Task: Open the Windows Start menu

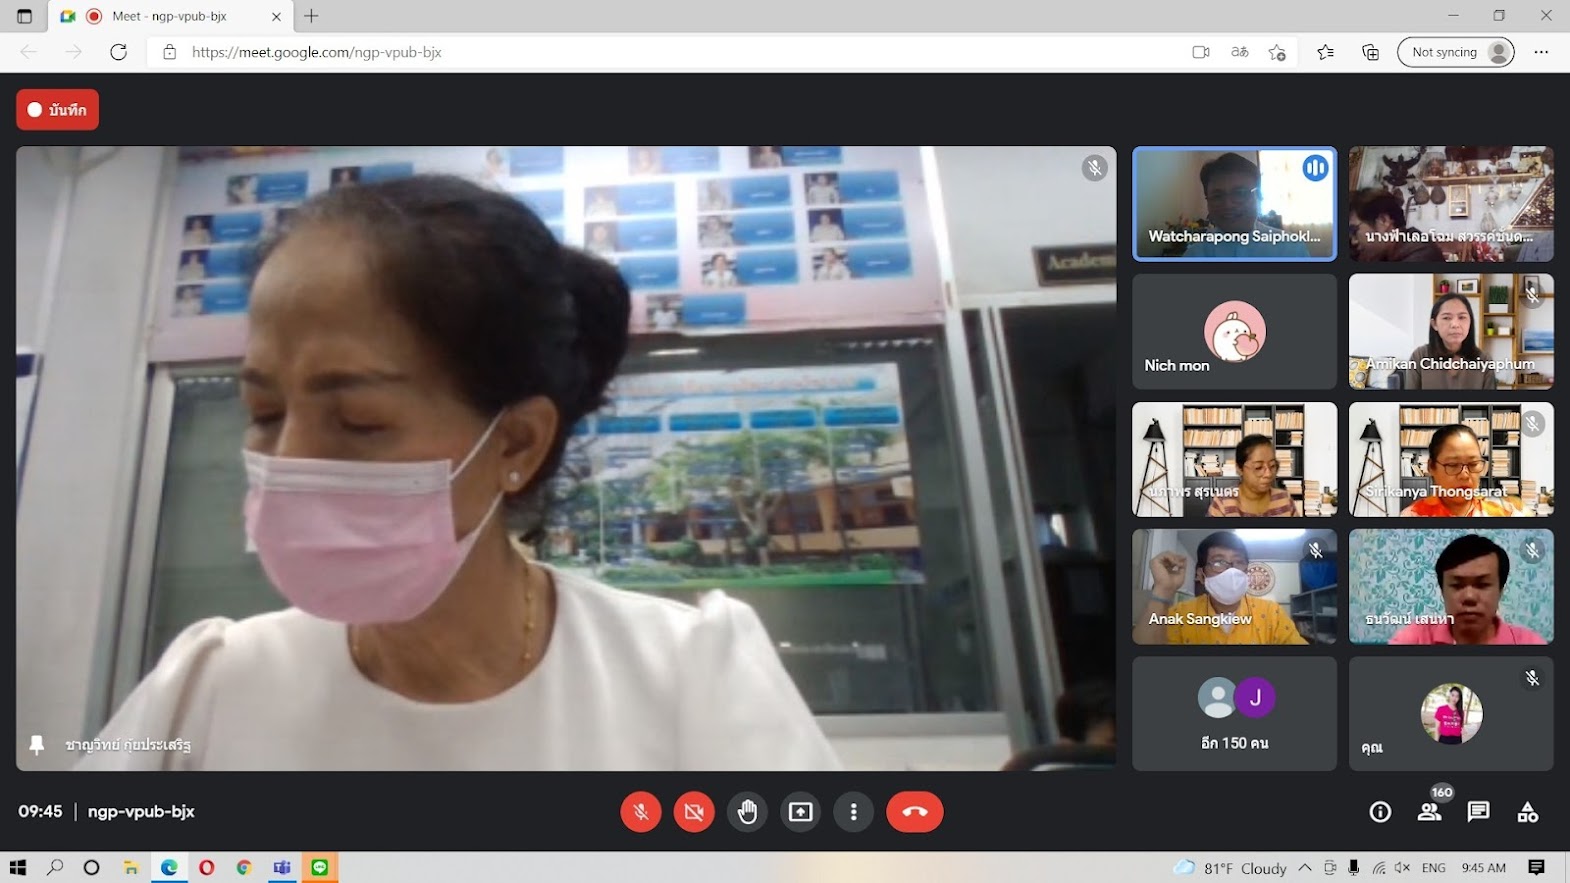Action: [x=18, y=867]
